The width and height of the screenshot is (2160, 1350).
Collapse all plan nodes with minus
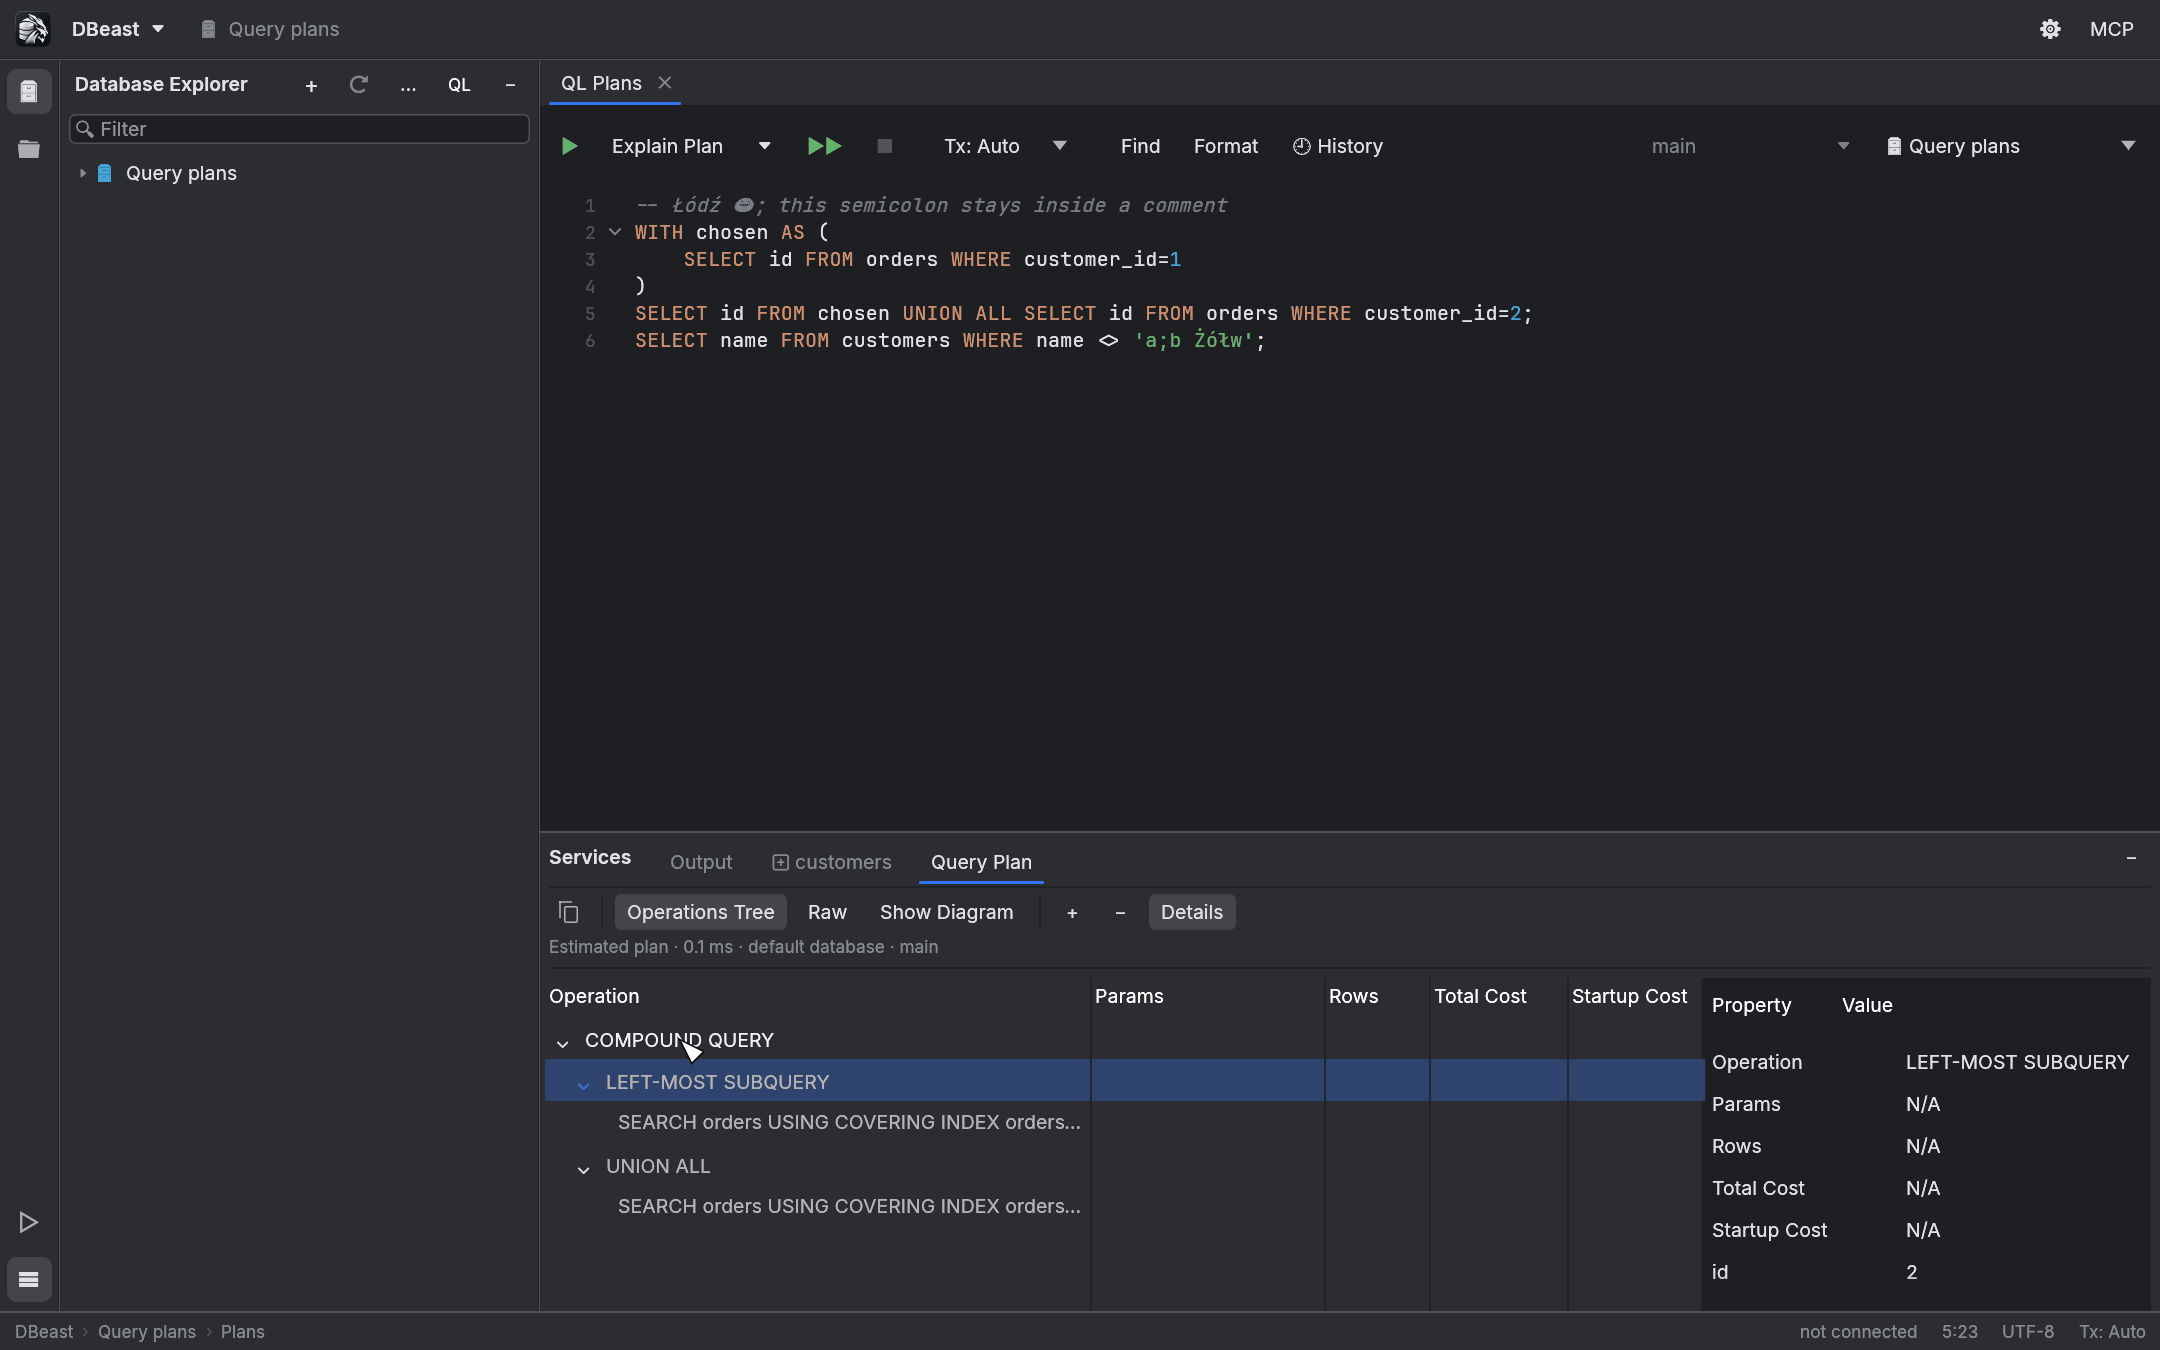1120,912
